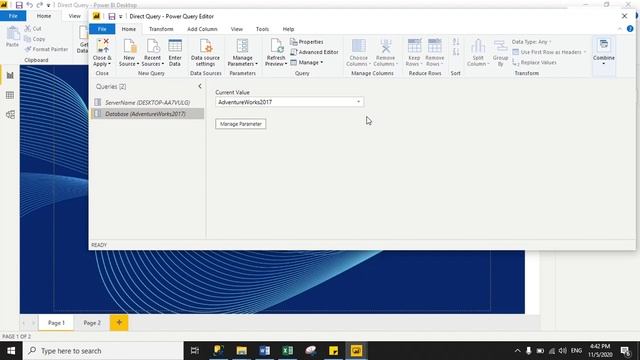Viewport: 640px width, 360px height.
Task: Collapse the ribbon with the caret
Action: [620, 29]
